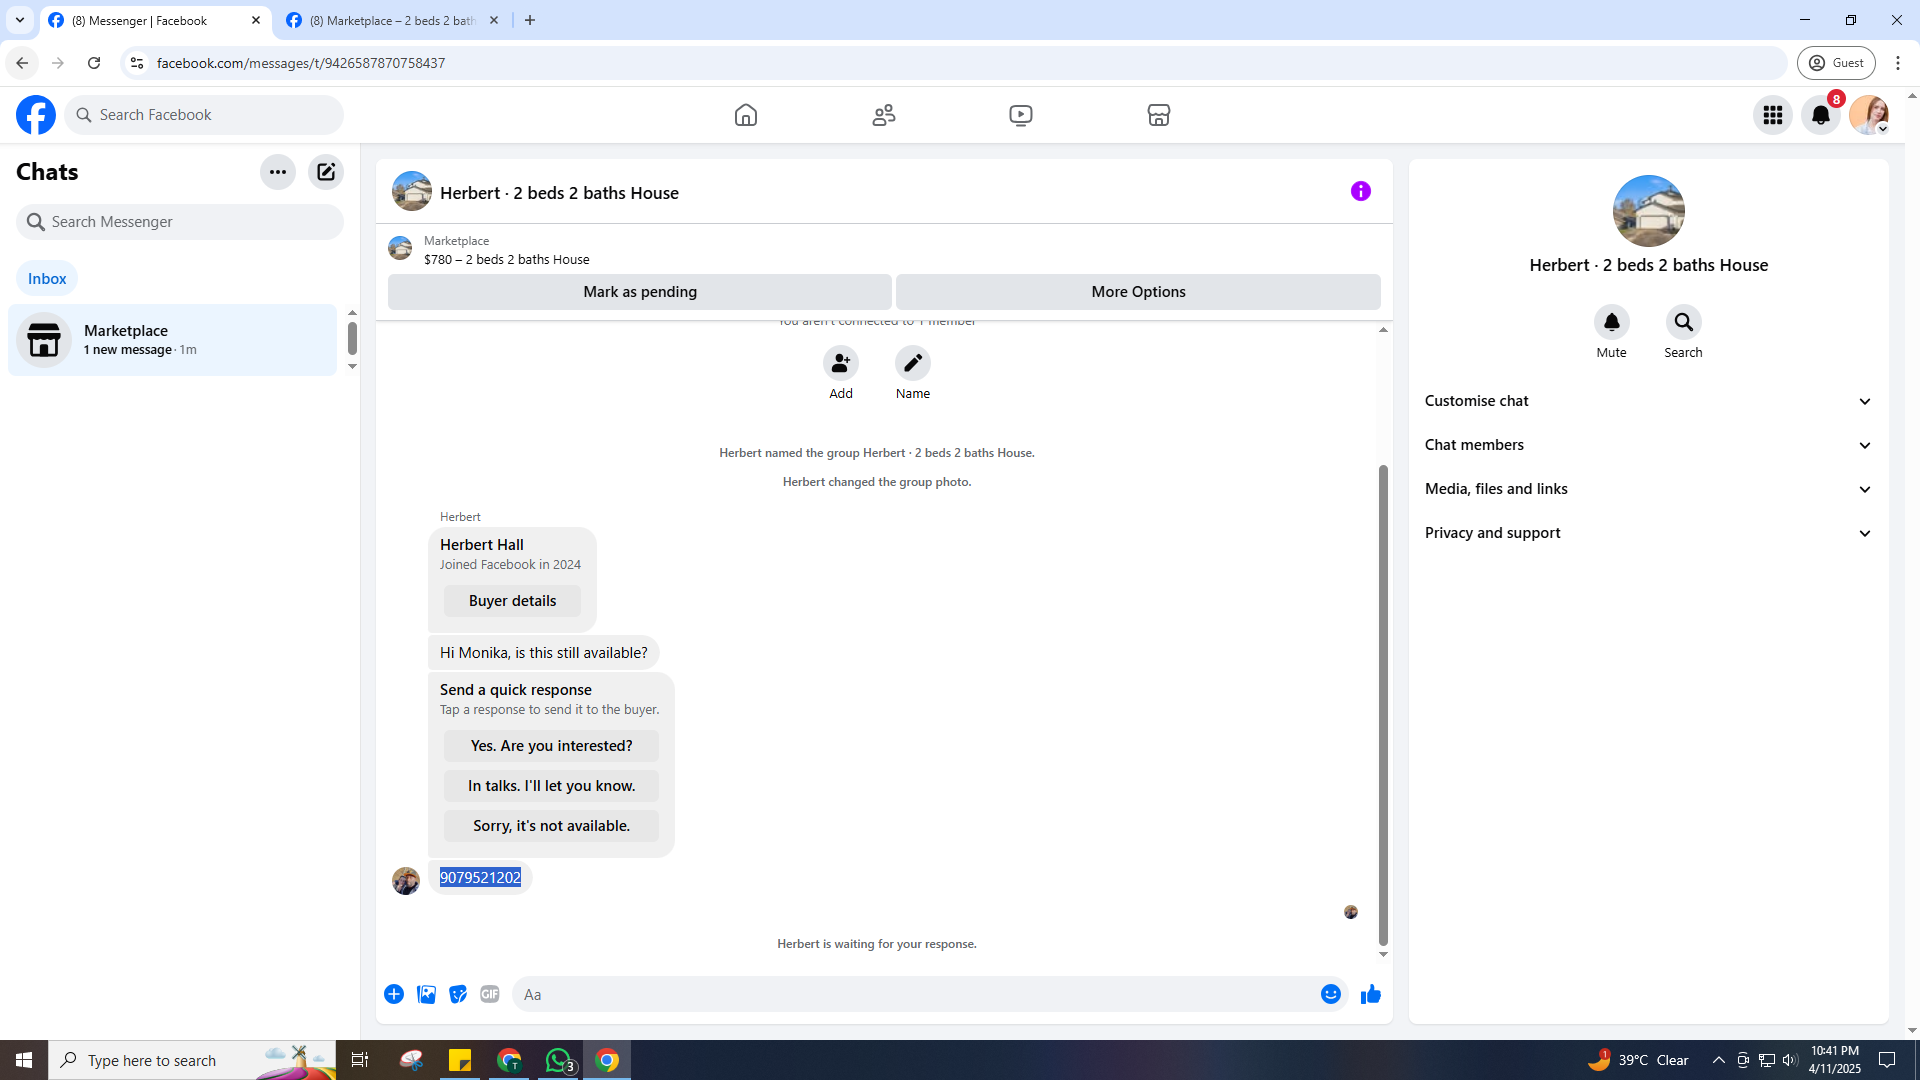Click the highlighted number 9079521202 message
The width and height of the screenshot is (1920, 1080).
(480, 877)
